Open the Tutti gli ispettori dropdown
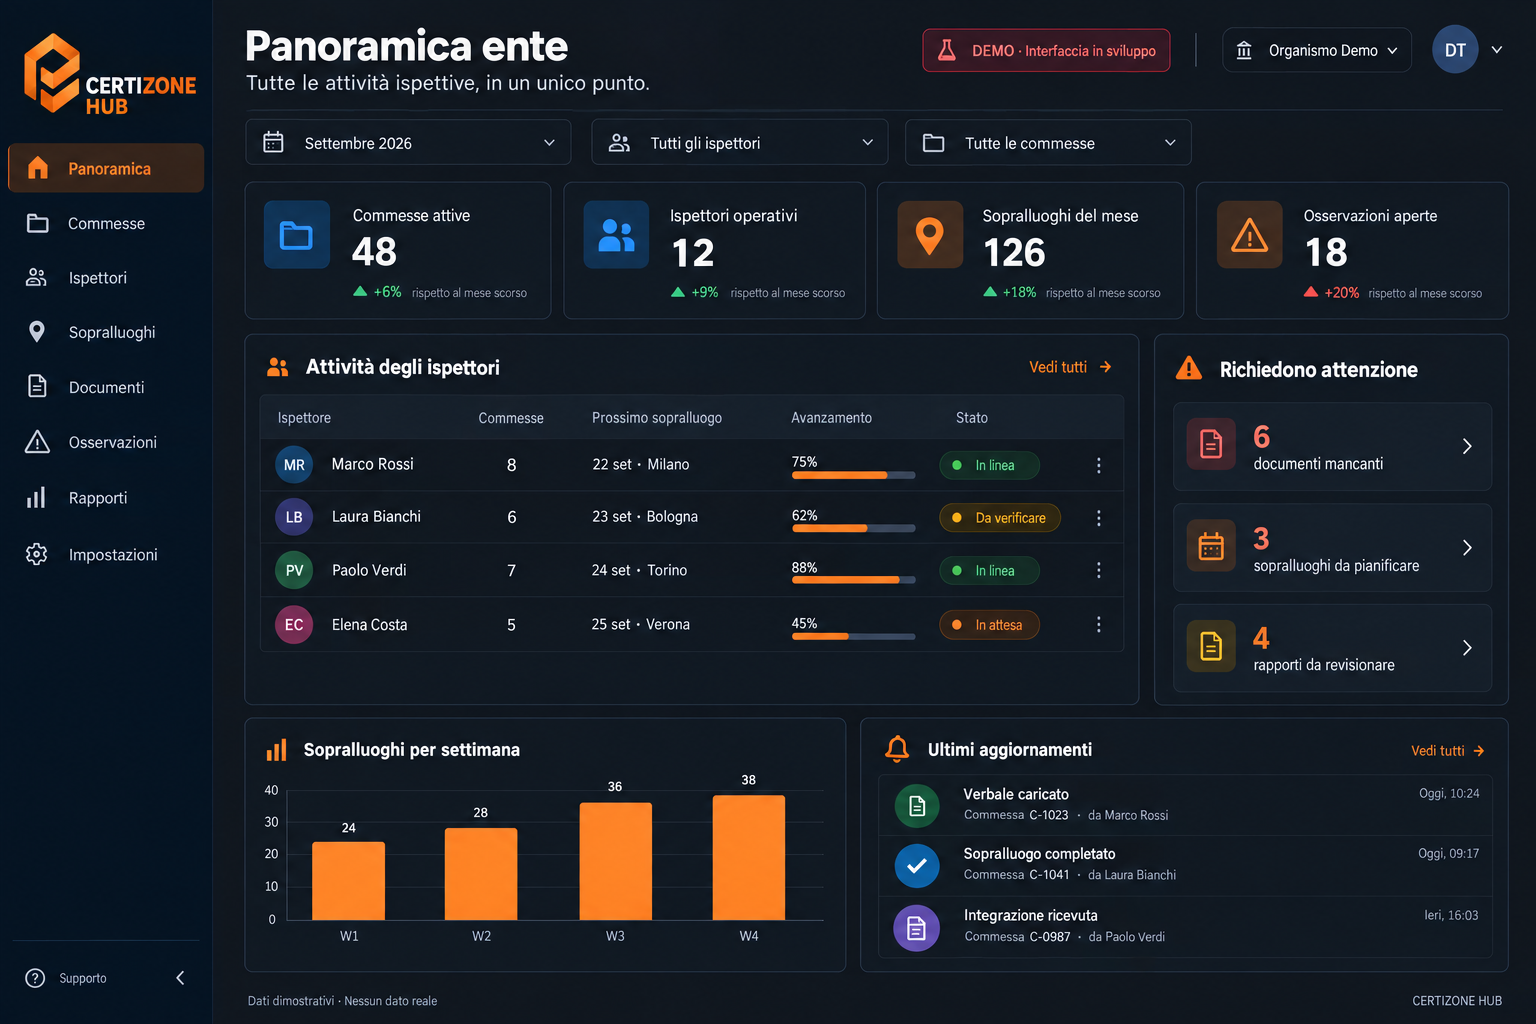This screenshot has height=1024, width=1536. [740, 142]
